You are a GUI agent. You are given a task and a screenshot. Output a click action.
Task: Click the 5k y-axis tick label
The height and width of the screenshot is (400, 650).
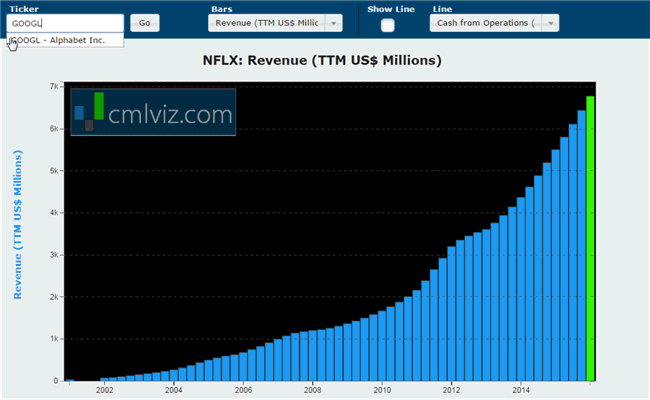[x=54, y=171]
